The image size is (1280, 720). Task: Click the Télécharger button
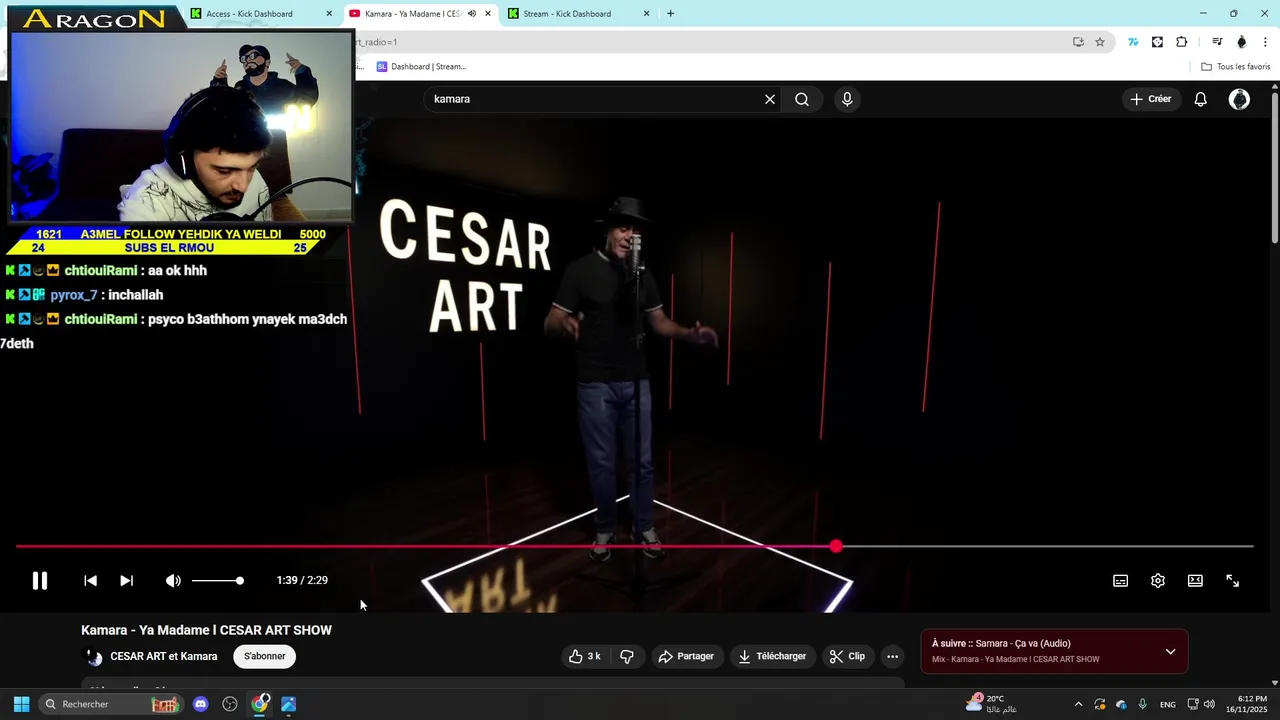coord(773,656)
